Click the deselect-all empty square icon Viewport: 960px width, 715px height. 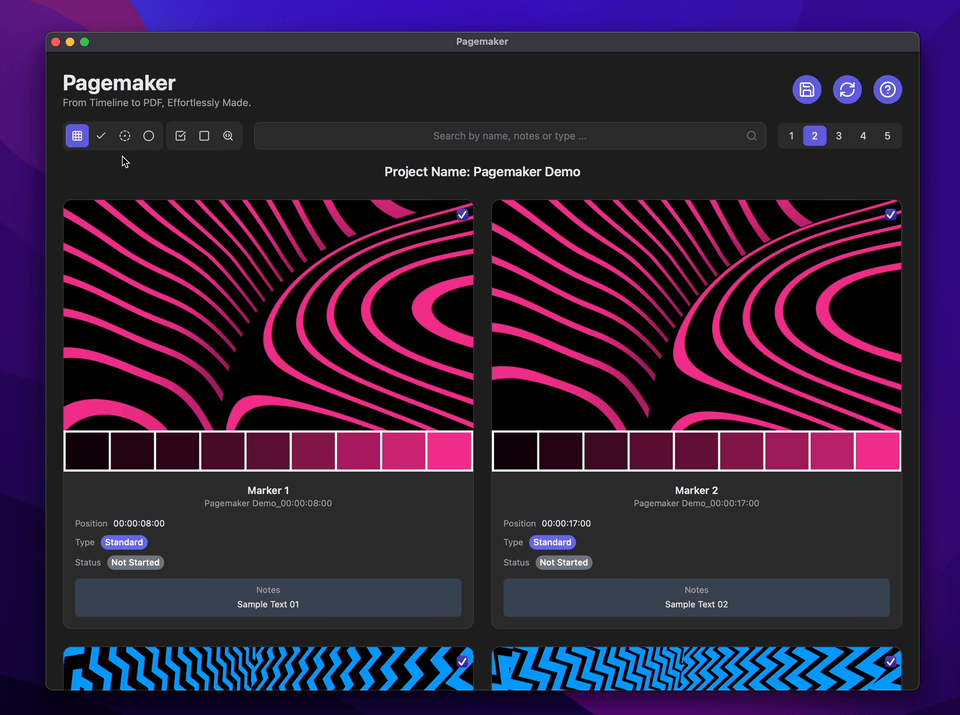(x=204, y=136)
